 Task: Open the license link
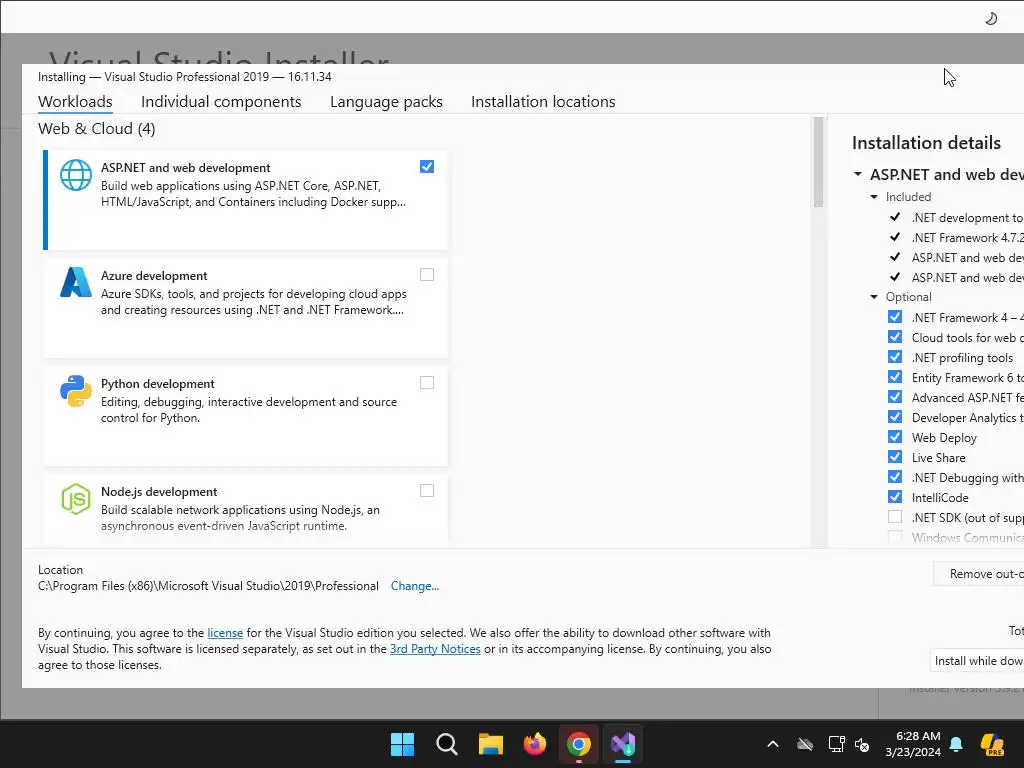(x=225, y=633)
